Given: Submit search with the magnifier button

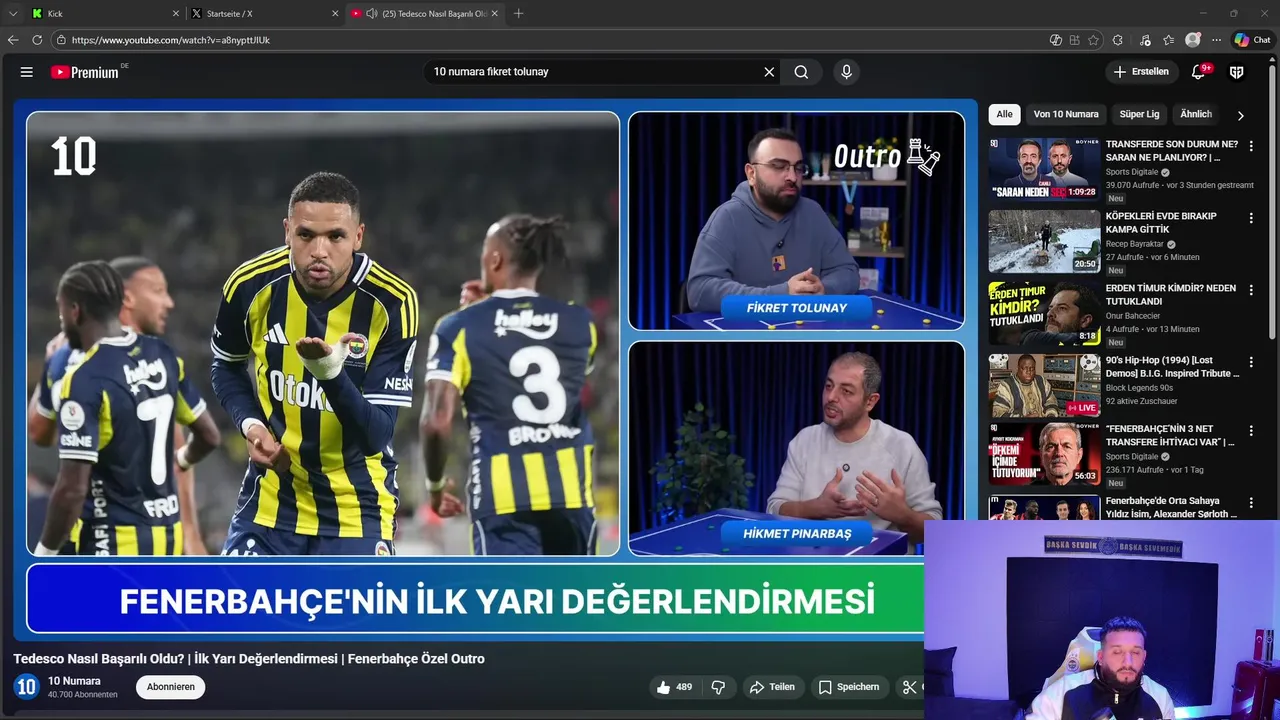Looking at the screenshot, I should point(801,72).
